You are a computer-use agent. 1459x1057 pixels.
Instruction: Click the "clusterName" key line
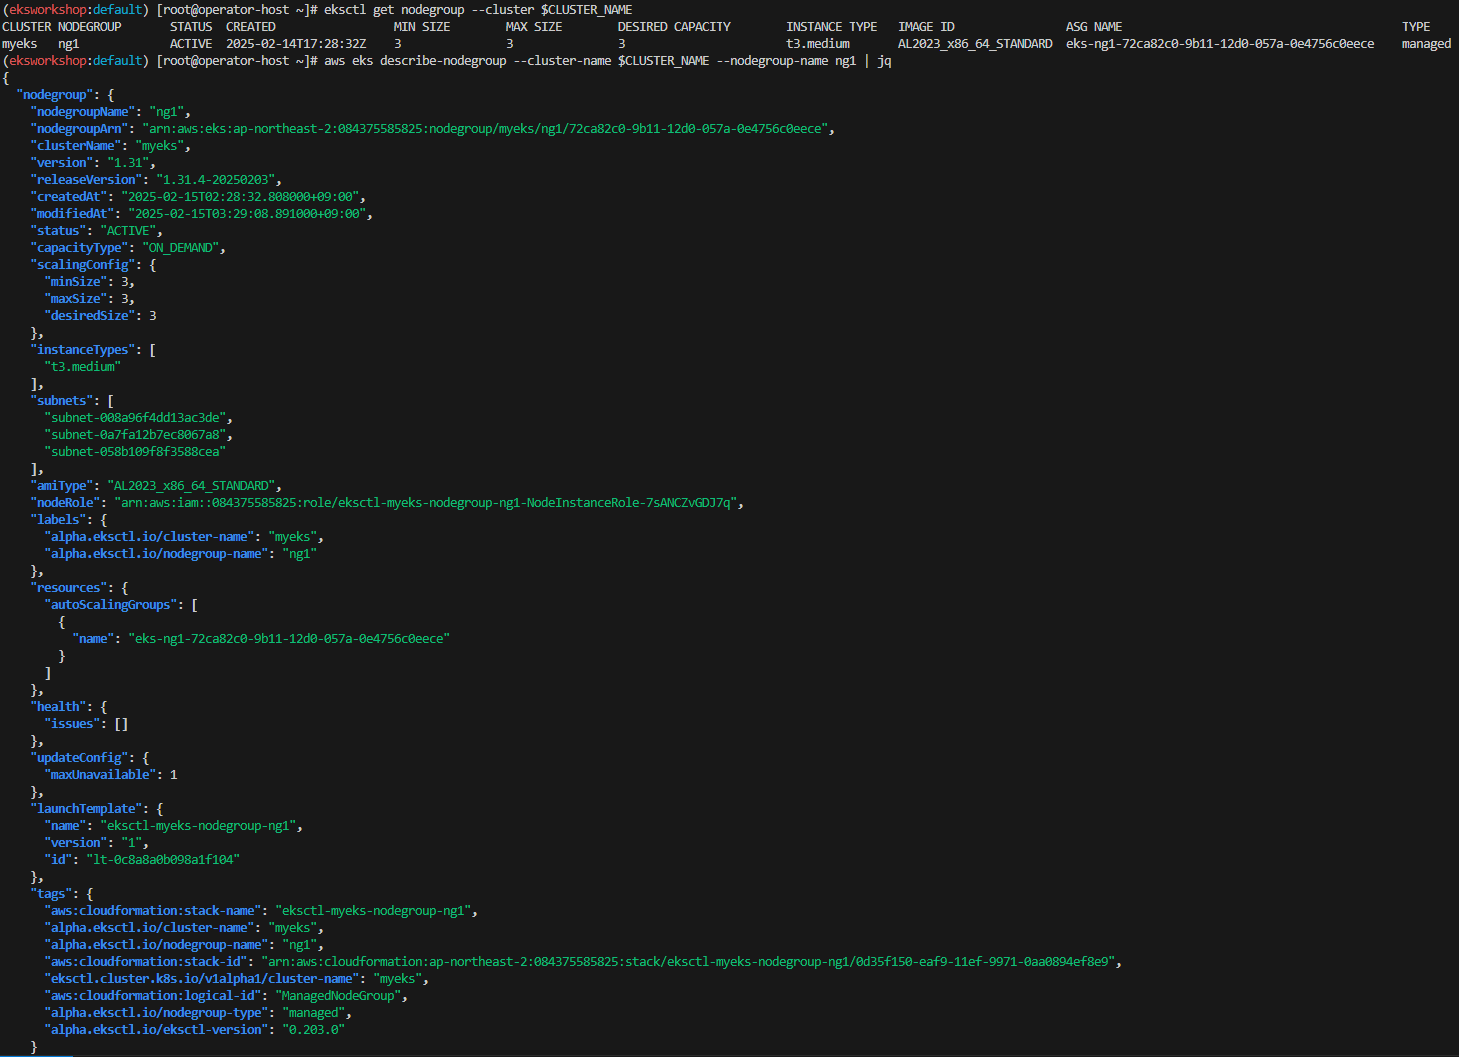[x=110, y=146]
